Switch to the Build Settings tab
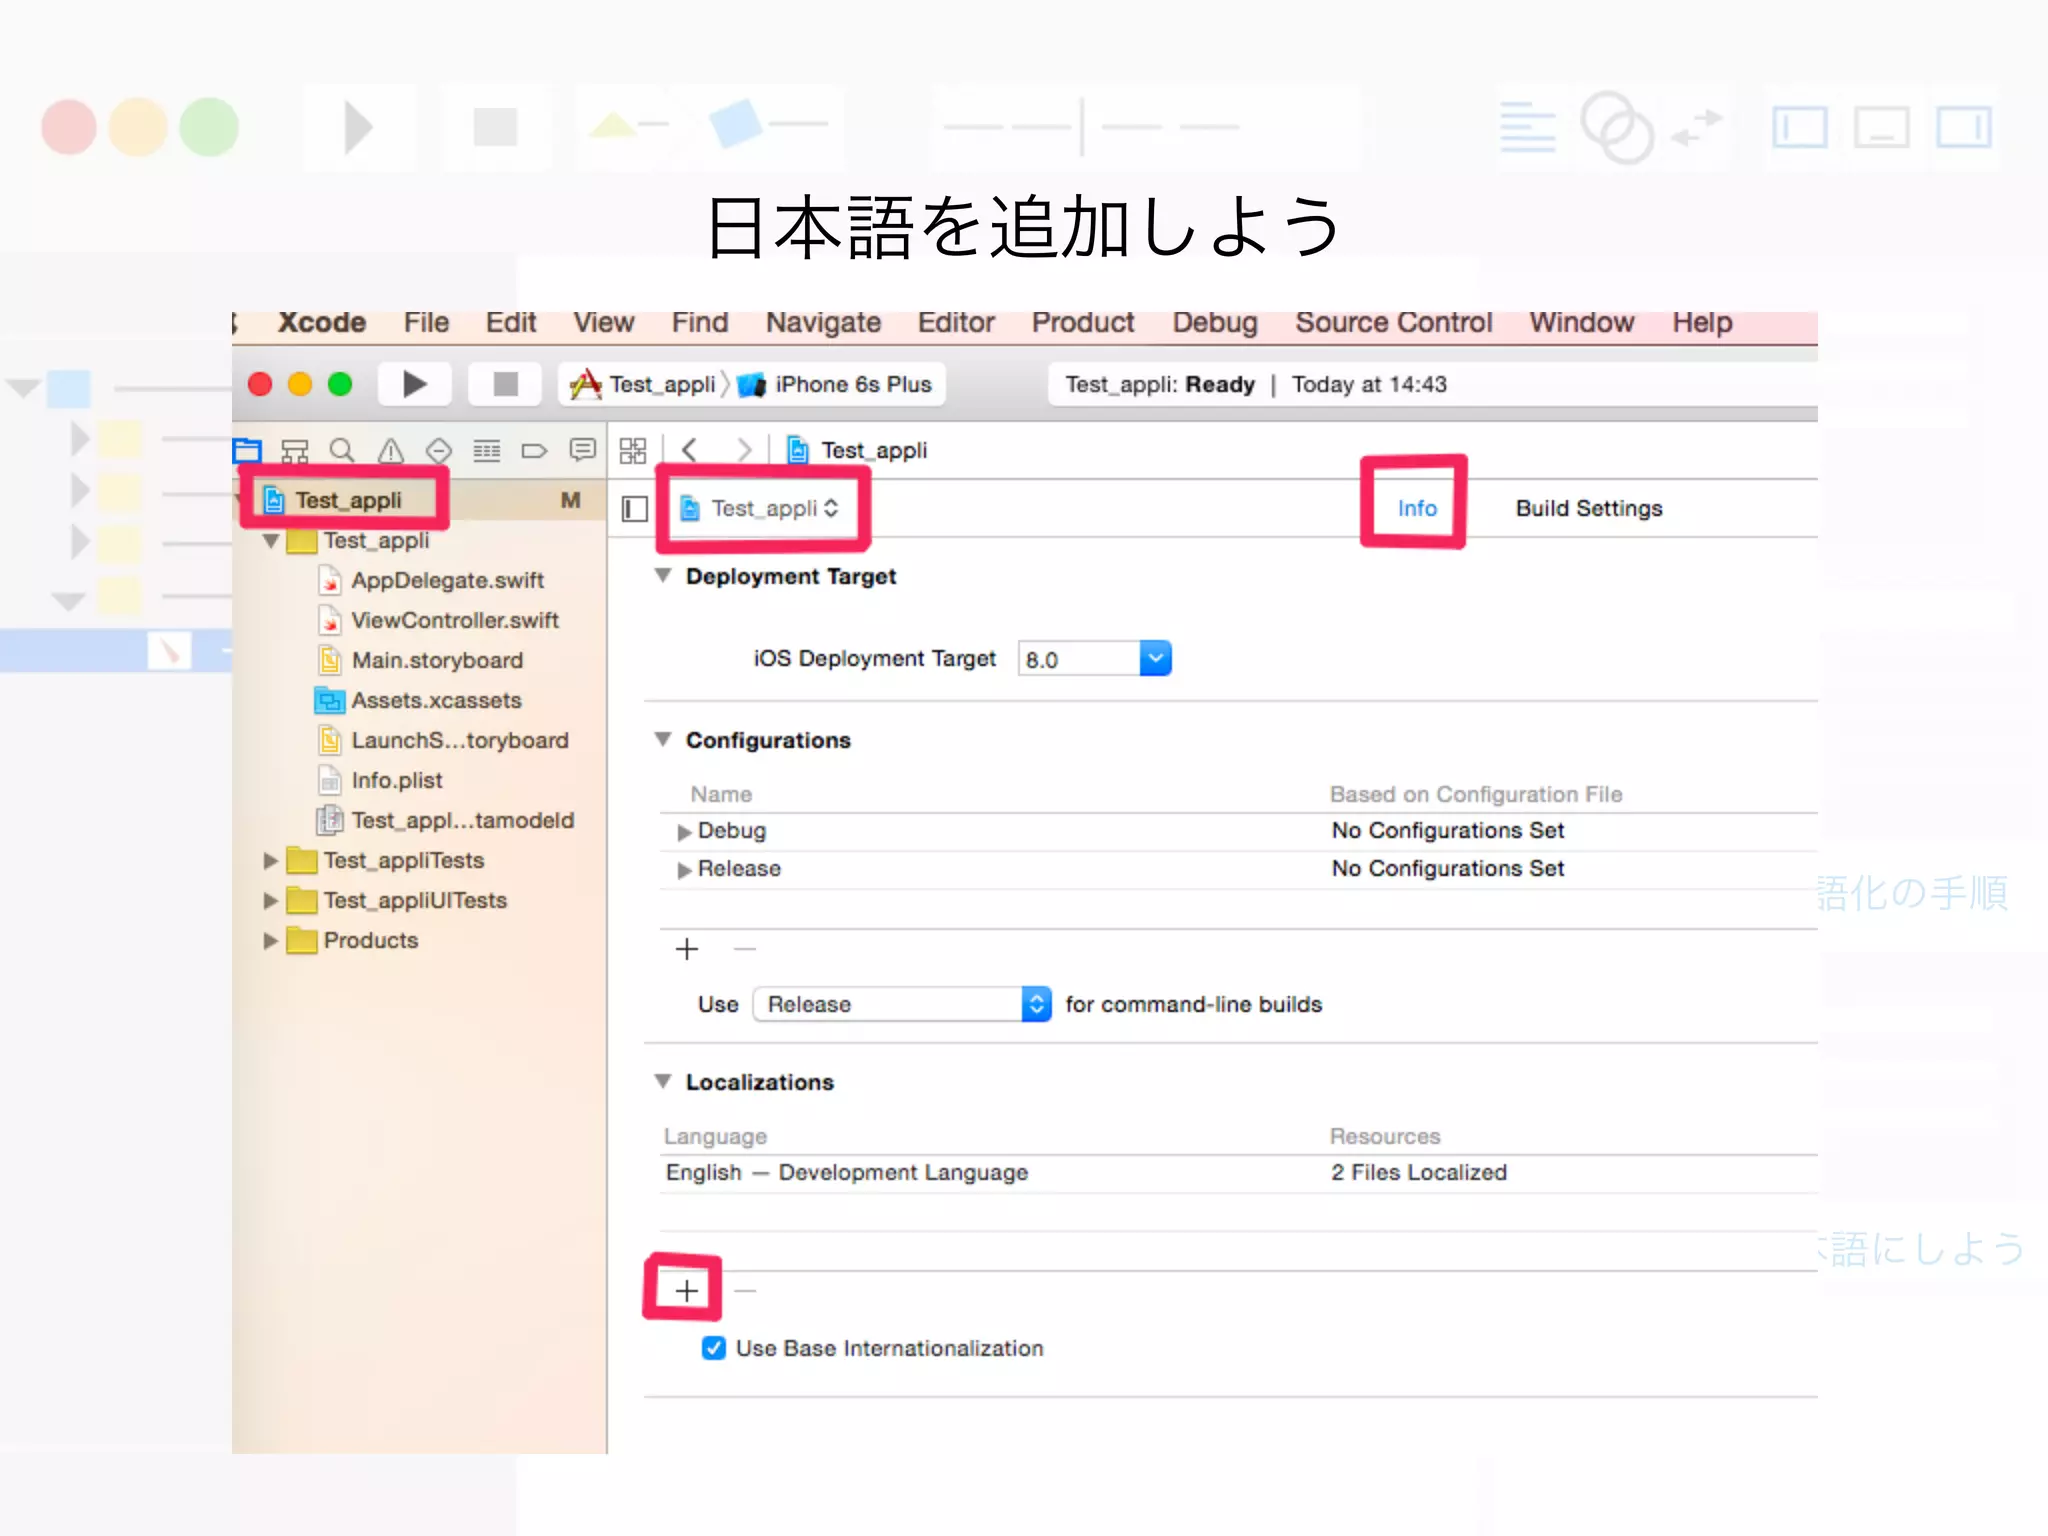This screenshot has width=2048, height=1536. tap(1589, 508)
